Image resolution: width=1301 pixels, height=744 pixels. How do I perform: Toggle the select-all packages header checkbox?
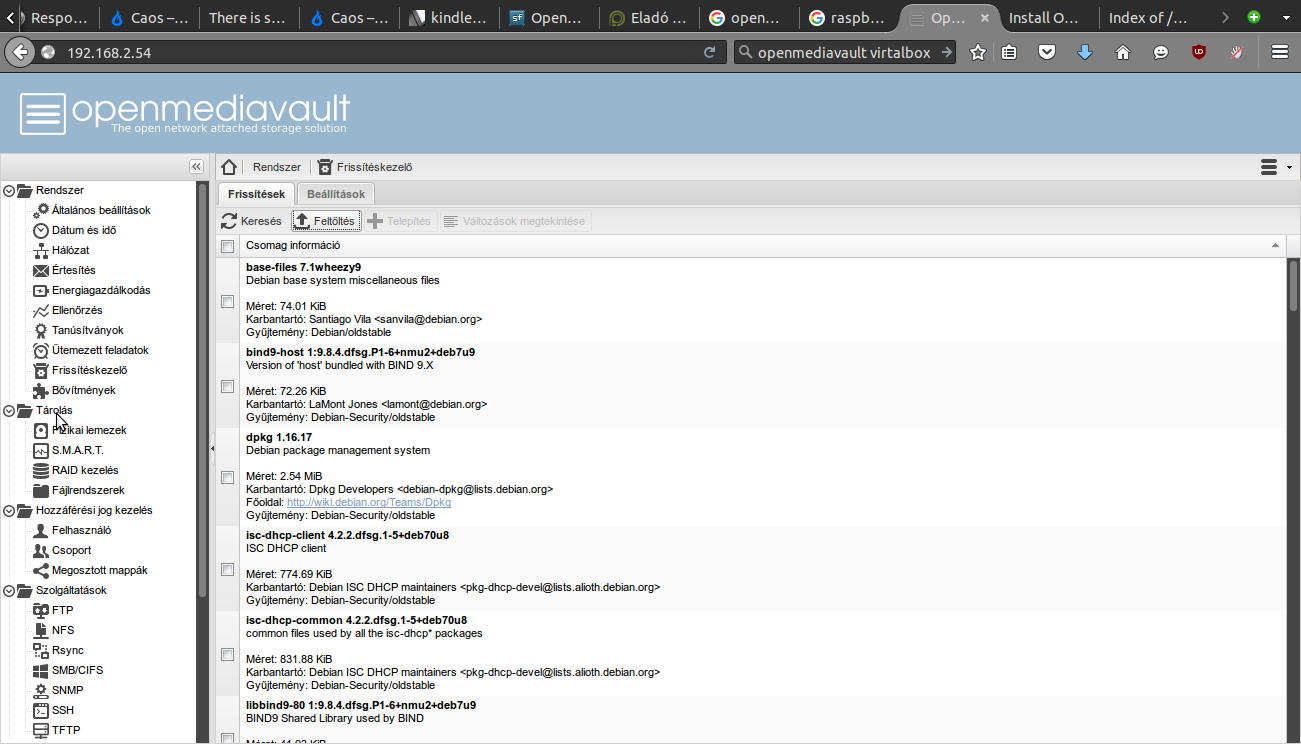click(x=228, y=246)
